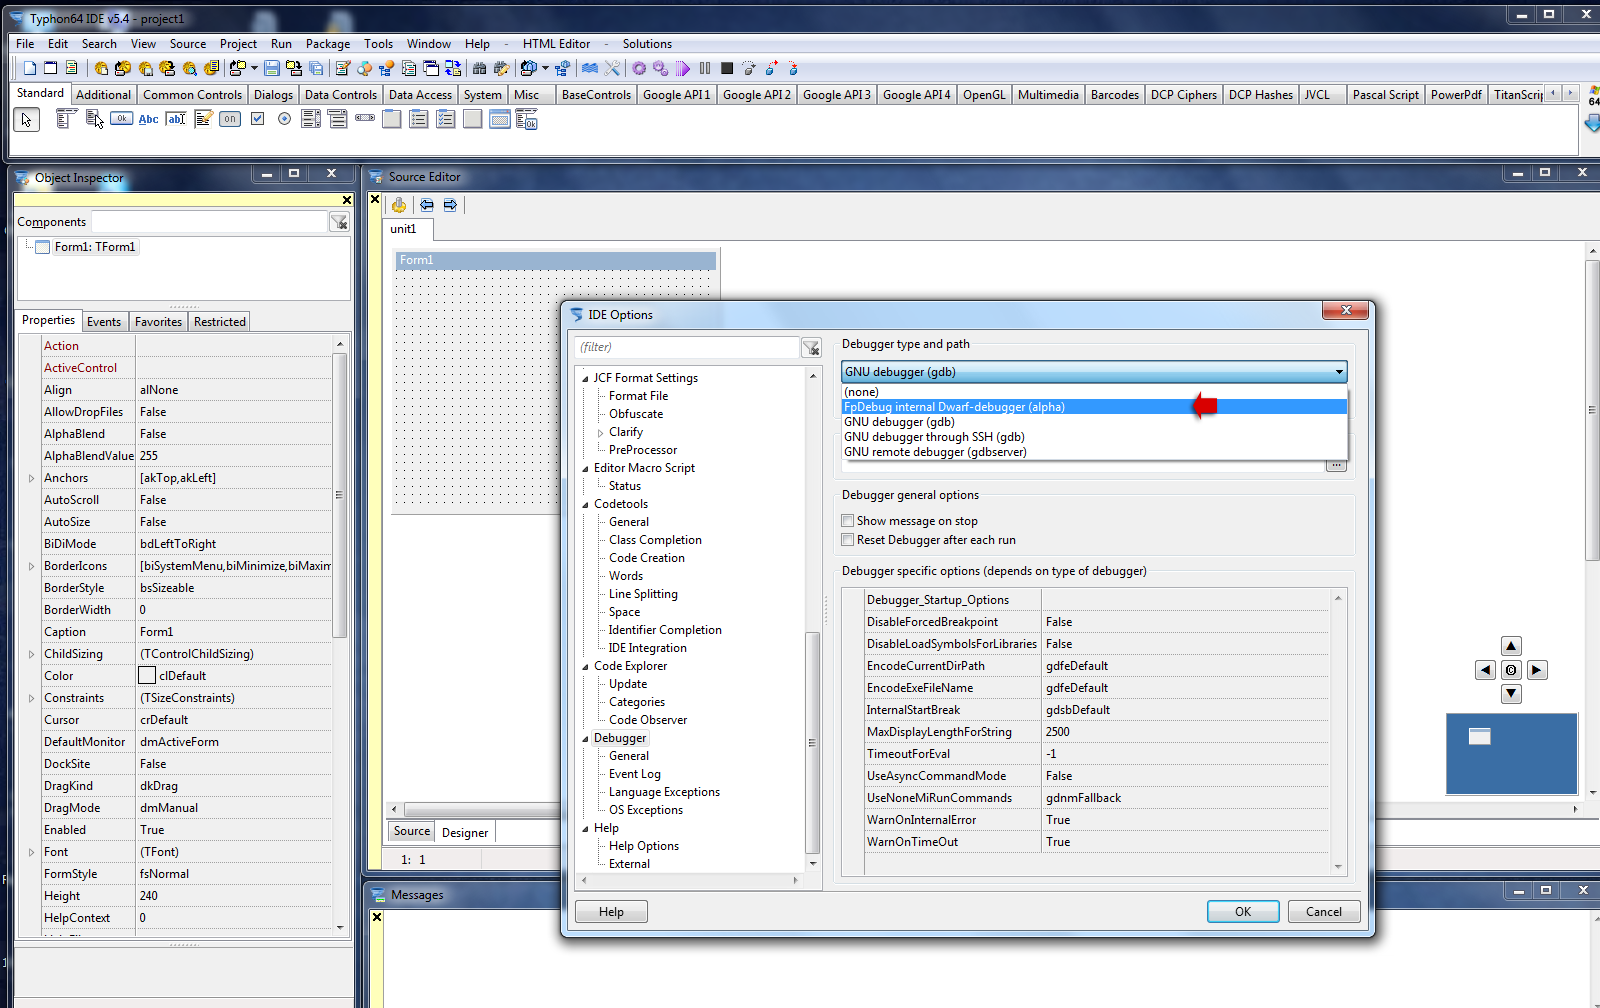This screenshot has height=1008, width=1600.
Task: Select Language Exceptions tree item
Action: (x=664, y=792)
